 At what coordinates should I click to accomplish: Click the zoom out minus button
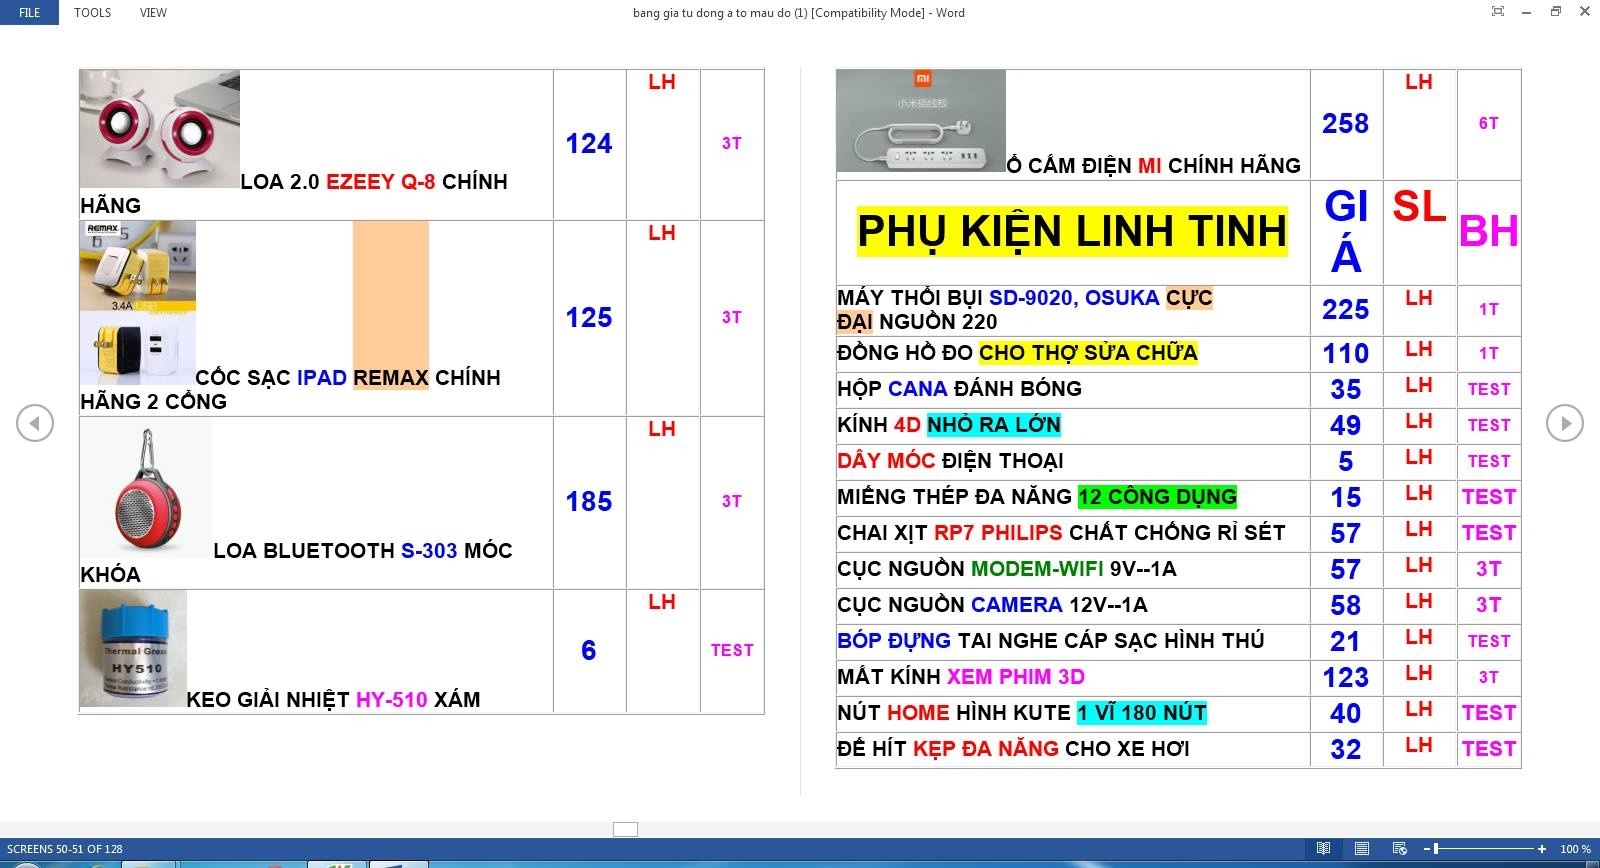[x=1425, y=849]
